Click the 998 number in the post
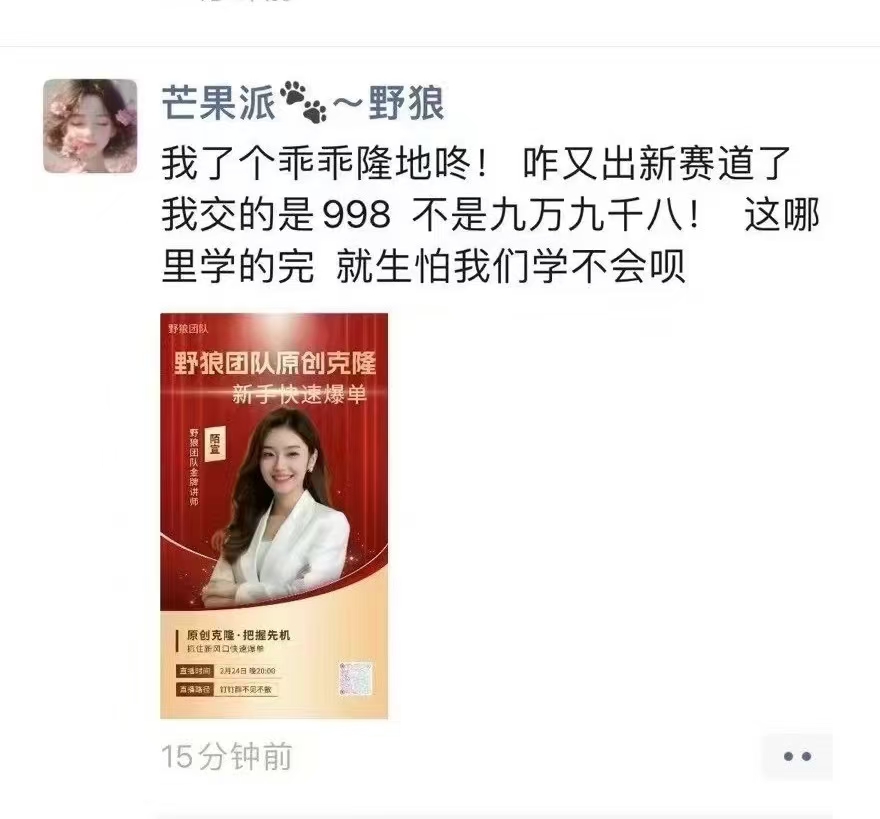The height and width of the screenshot is (819, 880). tap(357, 214)
